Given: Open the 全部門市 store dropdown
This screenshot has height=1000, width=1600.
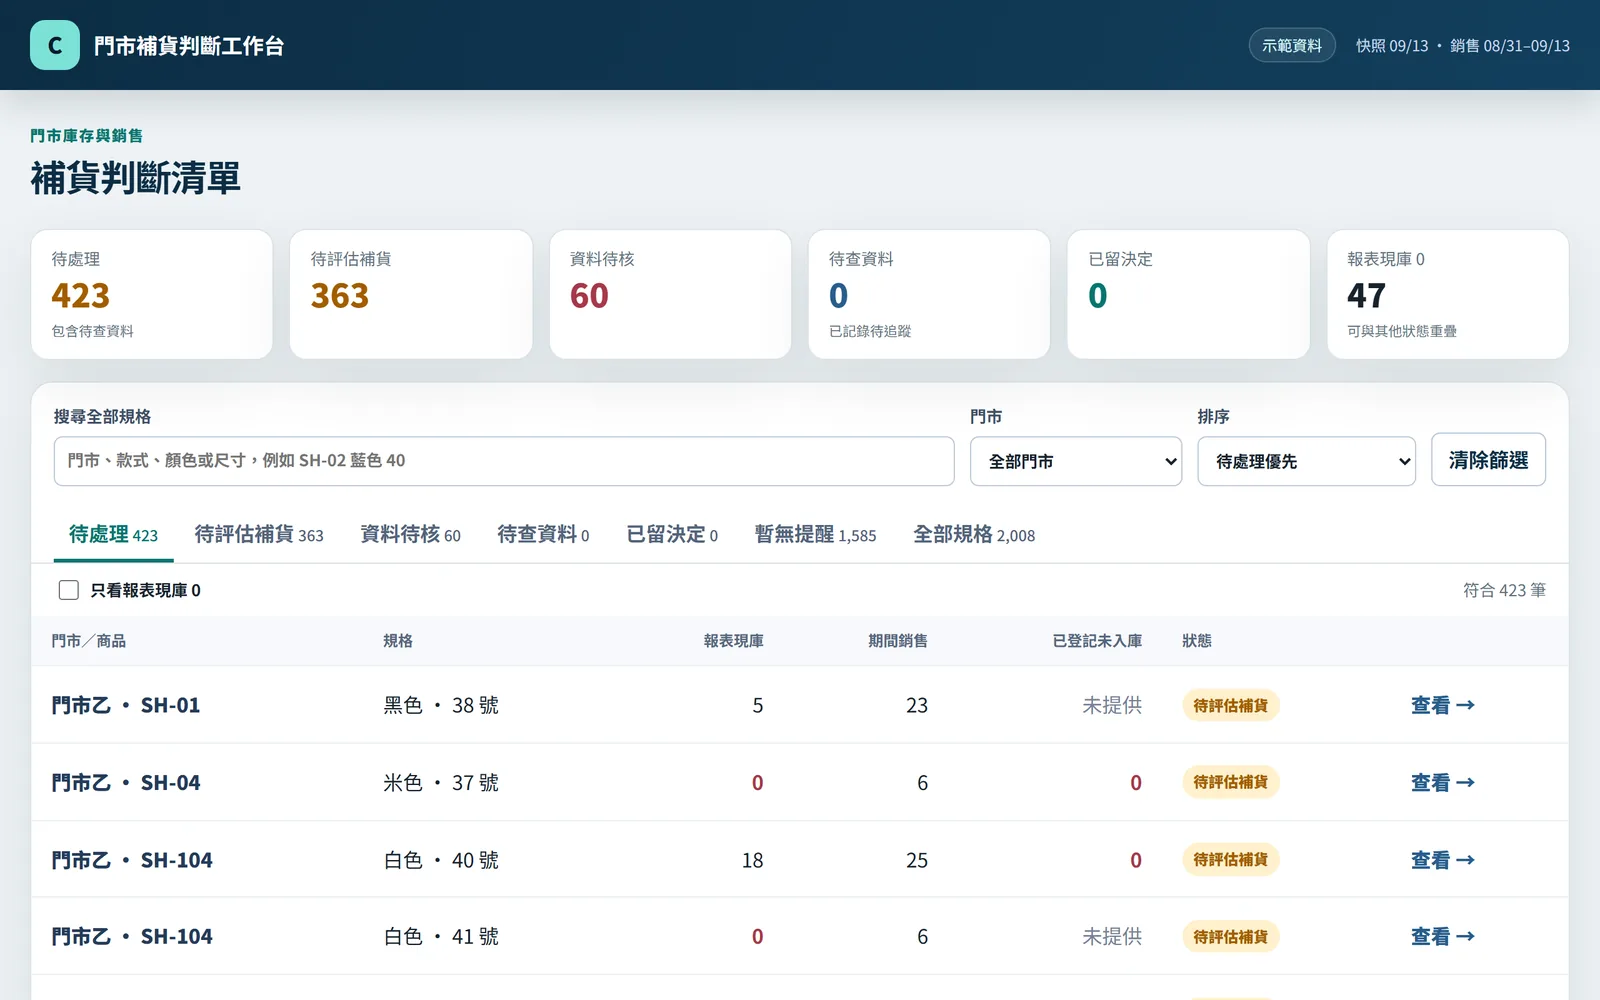Looking at the screenshot, I should tap(1076, 461).
